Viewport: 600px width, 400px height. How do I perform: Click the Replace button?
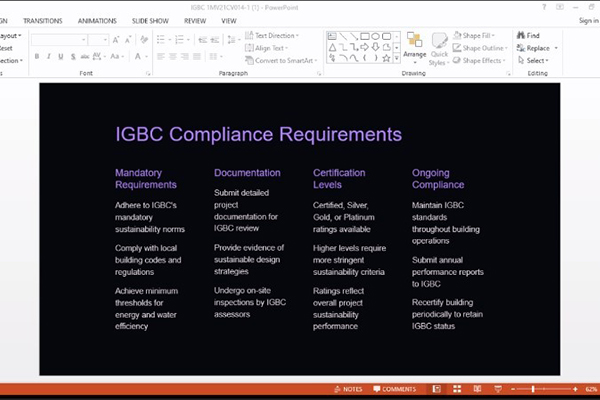537,48
